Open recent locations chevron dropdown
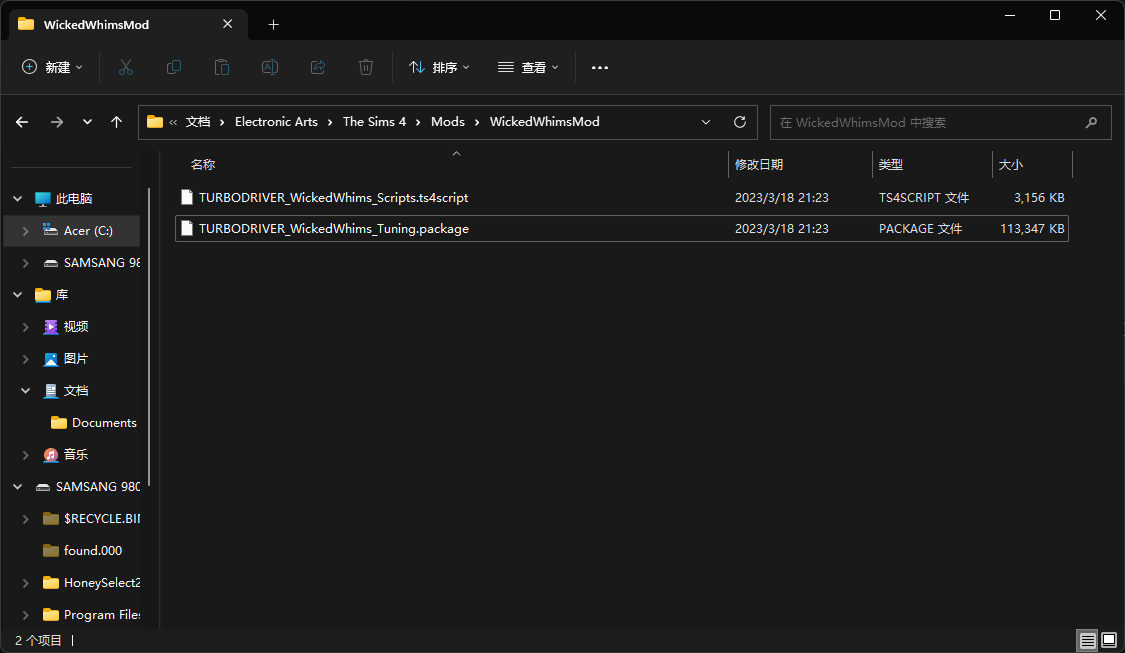The width and height of the screenshot is (1125, 653). (87, 122)
